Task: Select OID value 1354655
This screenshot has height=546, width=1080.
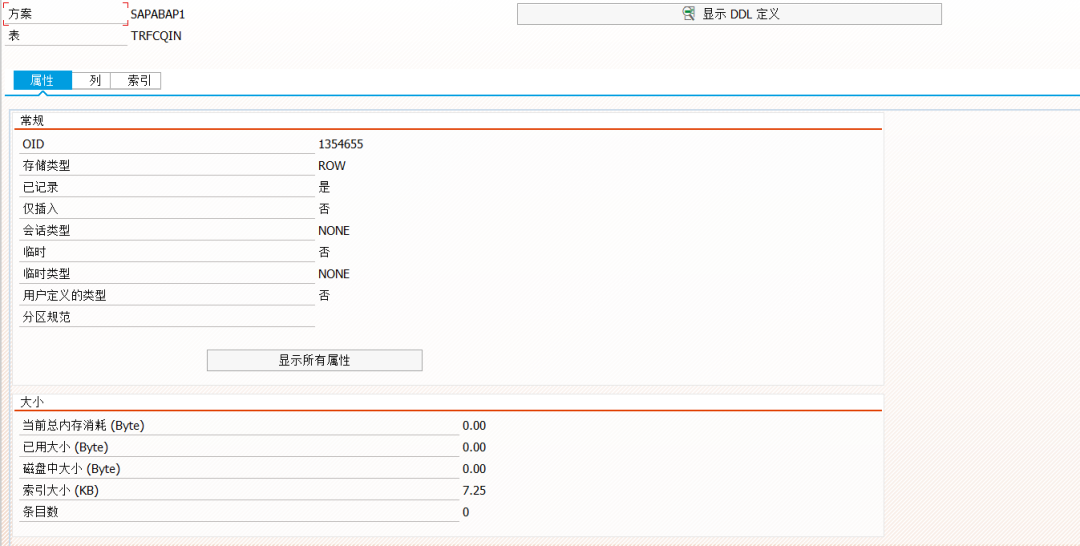Action: tap(340, 144)
